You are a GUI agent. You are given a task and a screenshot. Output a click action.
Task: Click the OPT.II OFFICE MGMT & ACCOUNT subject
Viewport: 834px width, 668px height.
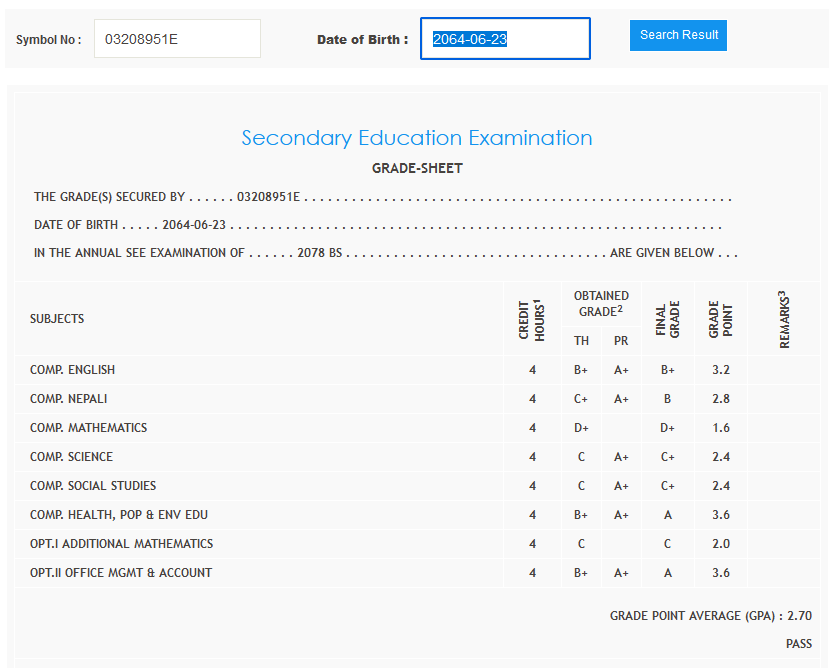[x=120, y=573]
